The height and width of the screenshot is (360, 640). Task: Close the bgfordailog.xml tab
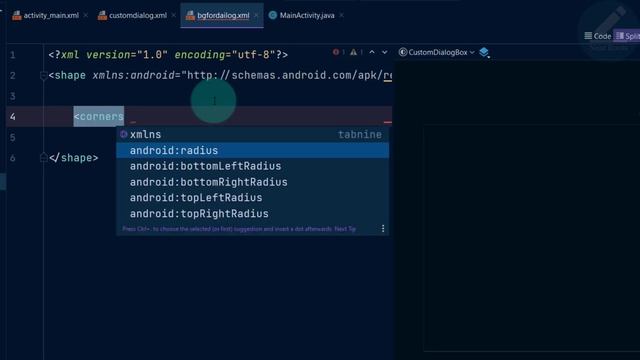(x=256, y=16)
